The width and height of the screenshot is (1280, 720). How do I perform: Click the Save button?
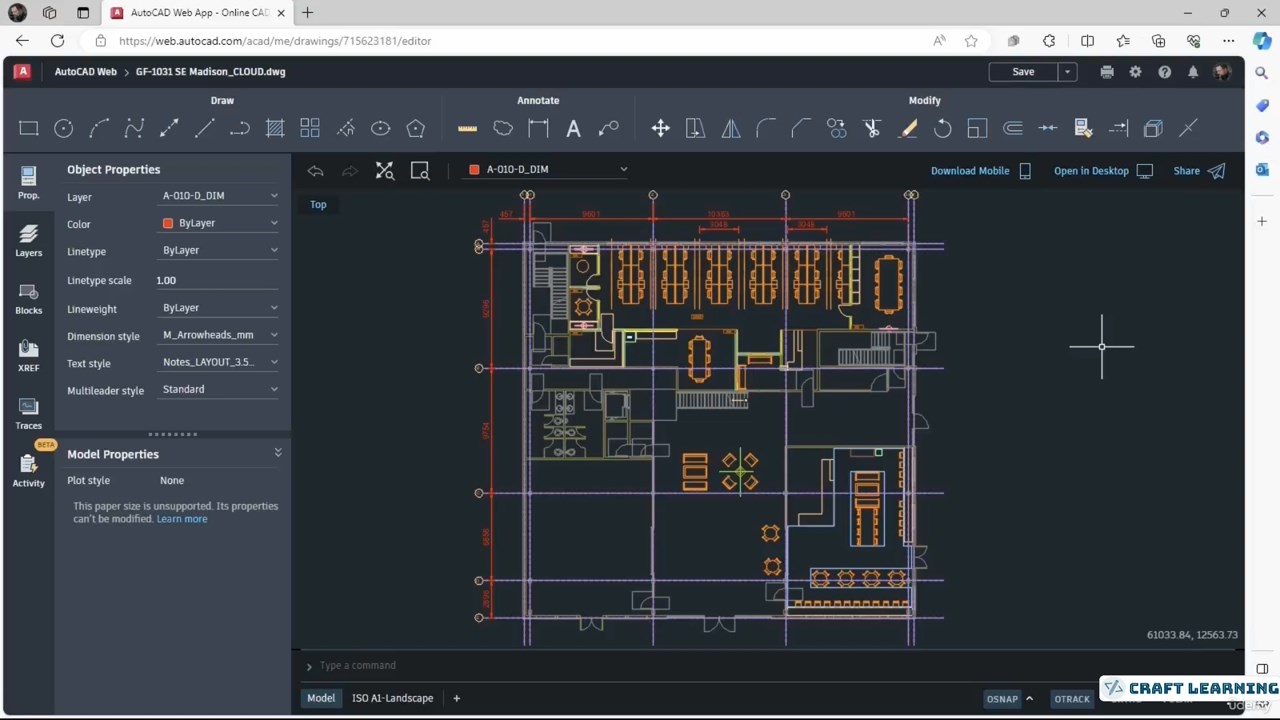(1023, 72)
